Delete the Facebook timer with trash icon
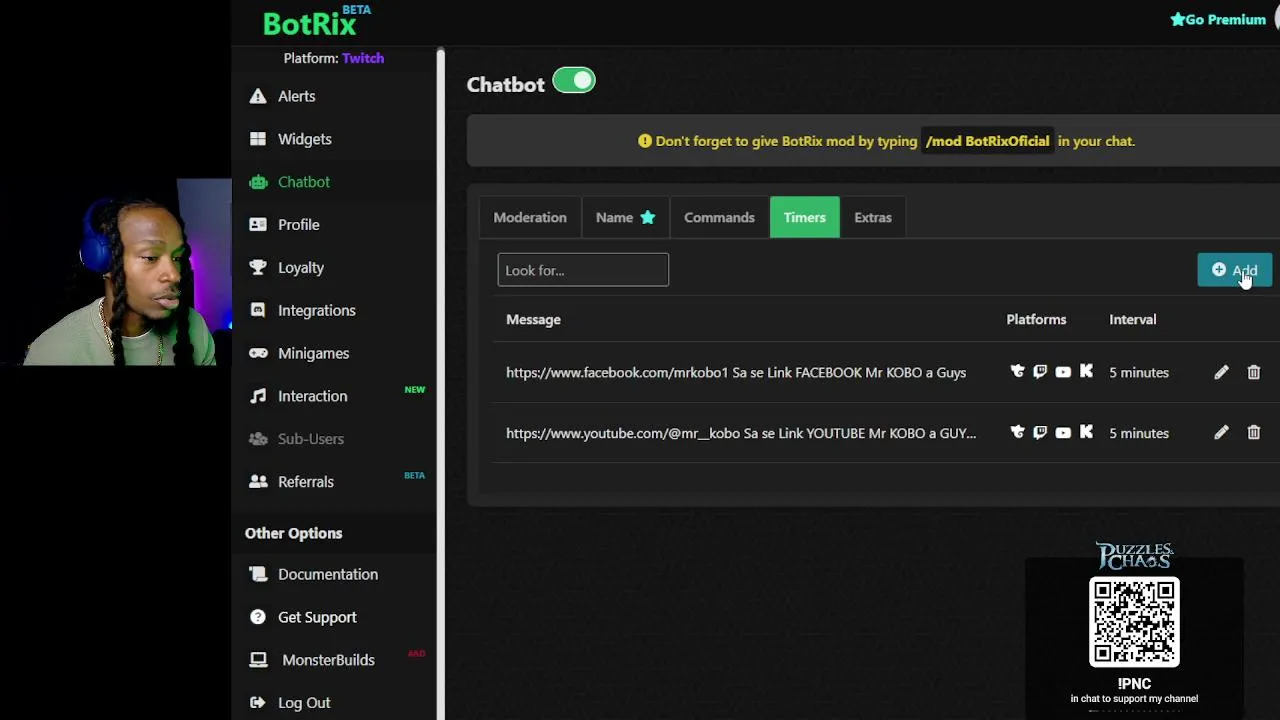 [x=1253, y=372]
